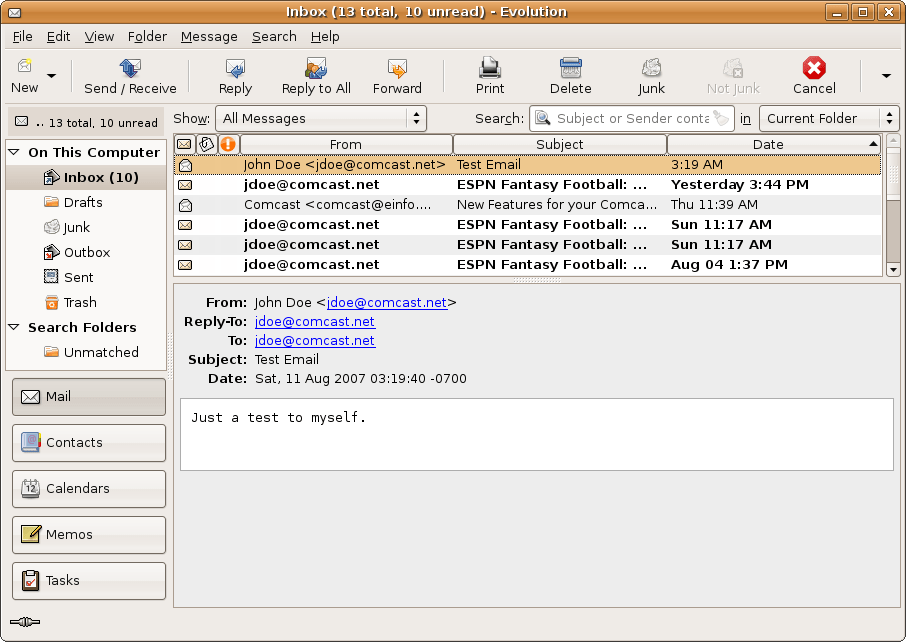Screen dimensions: 906x642
Task: Open the Folder menu
Action: (147, 36)
